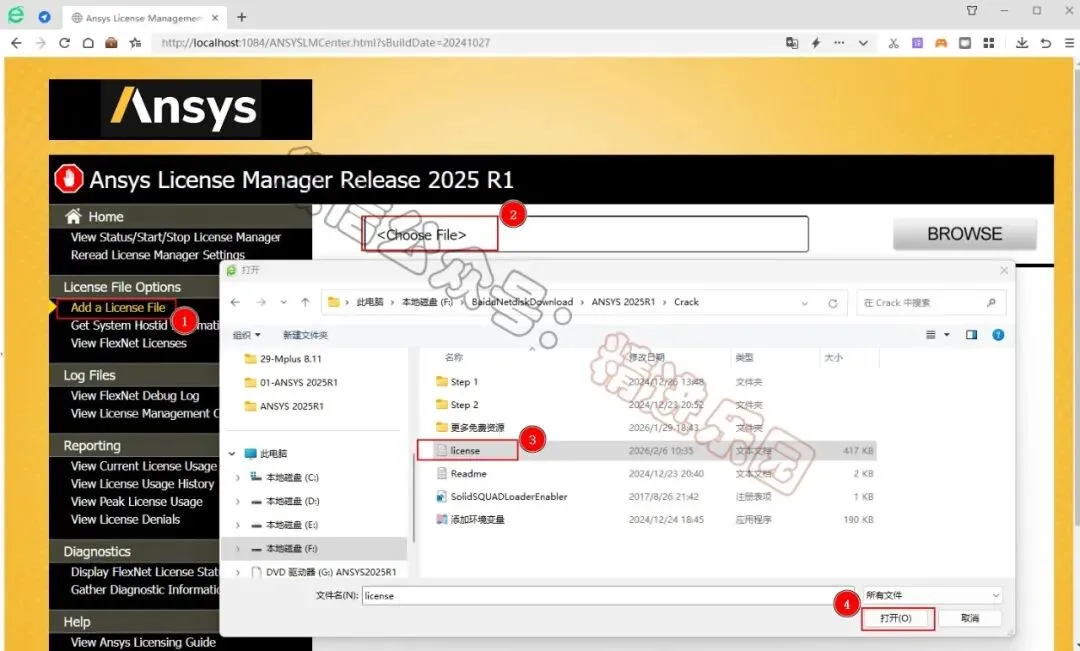Reload the page with refresh icon
The height and width of the screenshot is (651, 1080).
coord(64,43)
